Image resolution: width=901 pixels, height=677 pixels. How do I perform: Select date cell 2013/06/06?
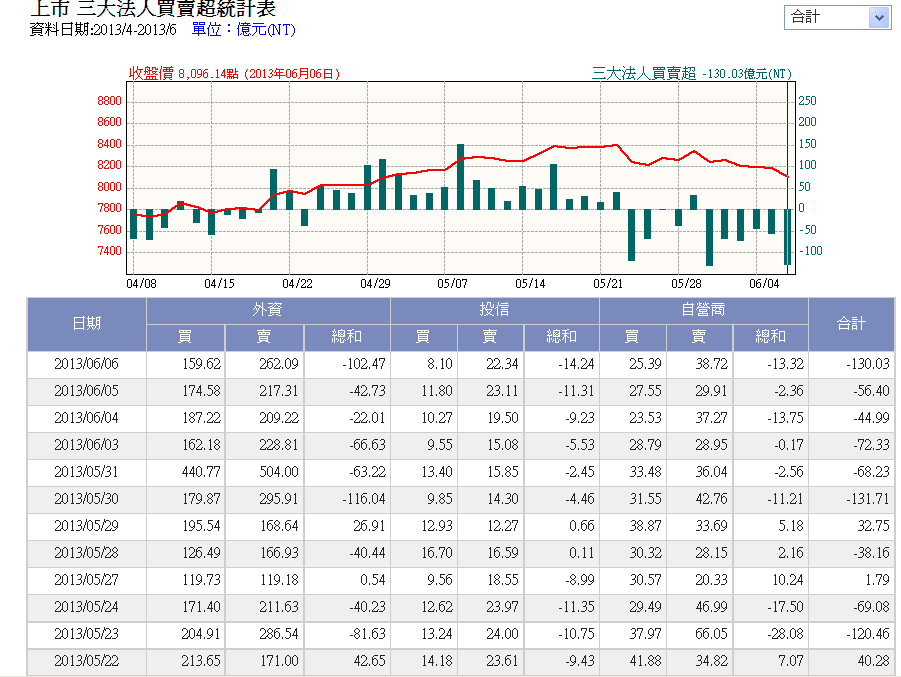[x=86, y=364]
